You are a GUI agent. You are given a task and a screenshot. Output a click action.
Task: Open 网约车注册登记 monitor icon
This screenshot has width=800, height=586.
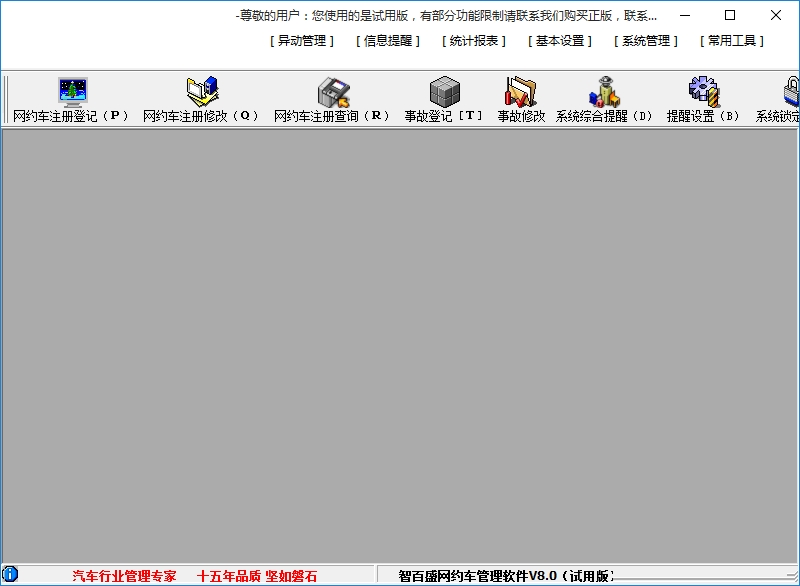(x=72, y=92)
